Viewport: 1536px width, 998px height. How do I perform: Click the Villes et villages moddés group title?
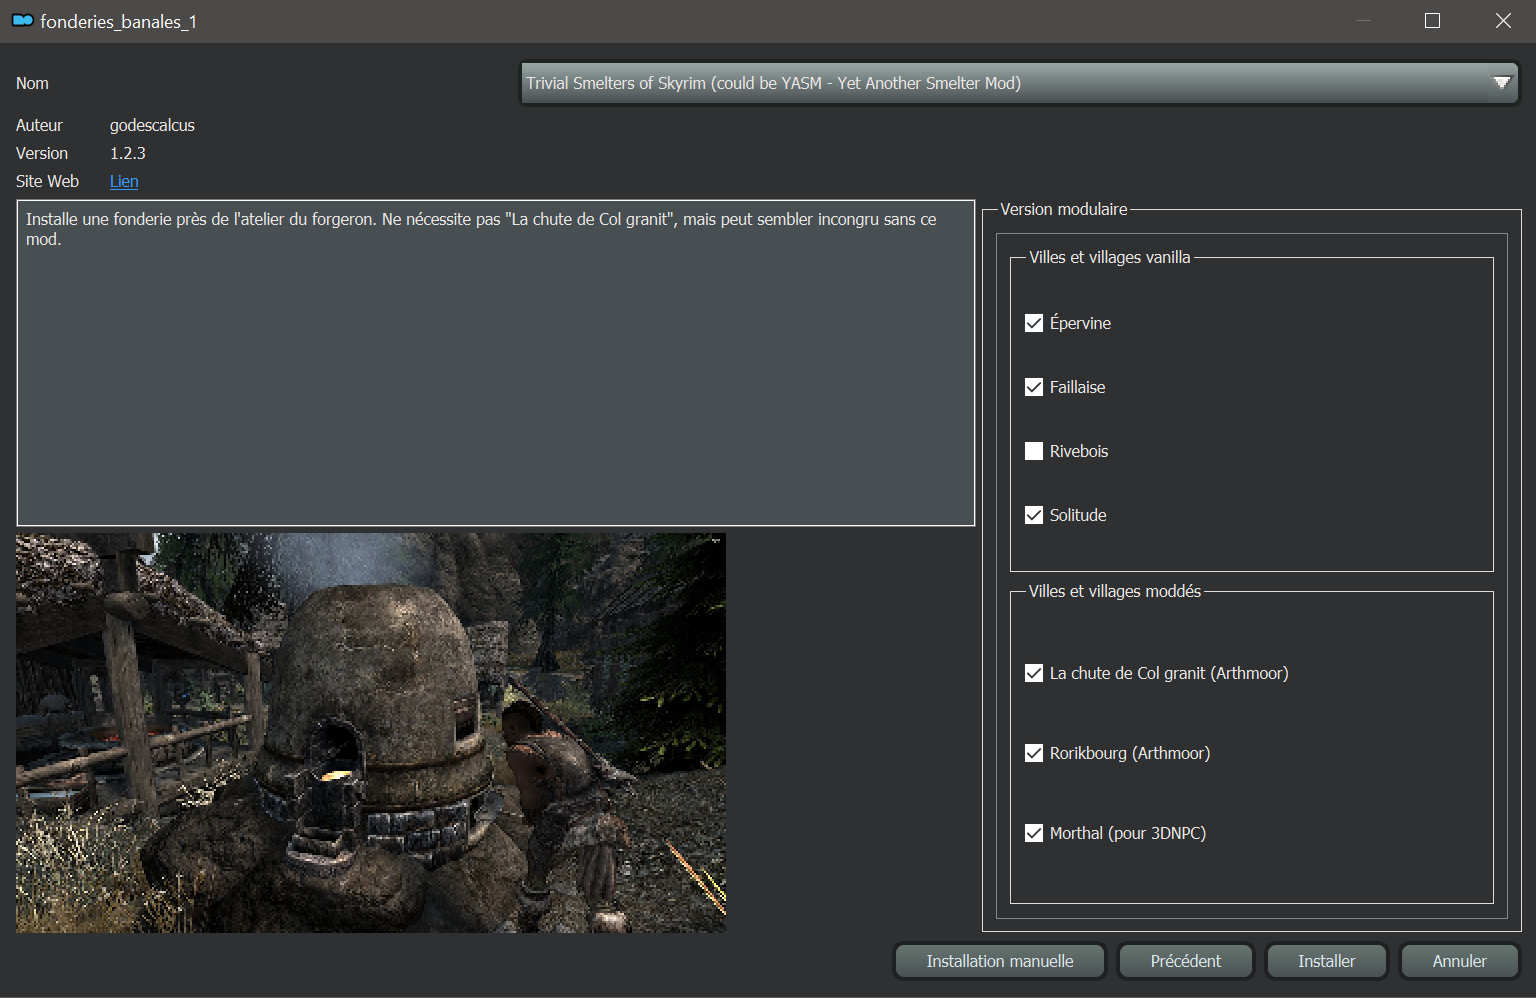(1115, 591)
